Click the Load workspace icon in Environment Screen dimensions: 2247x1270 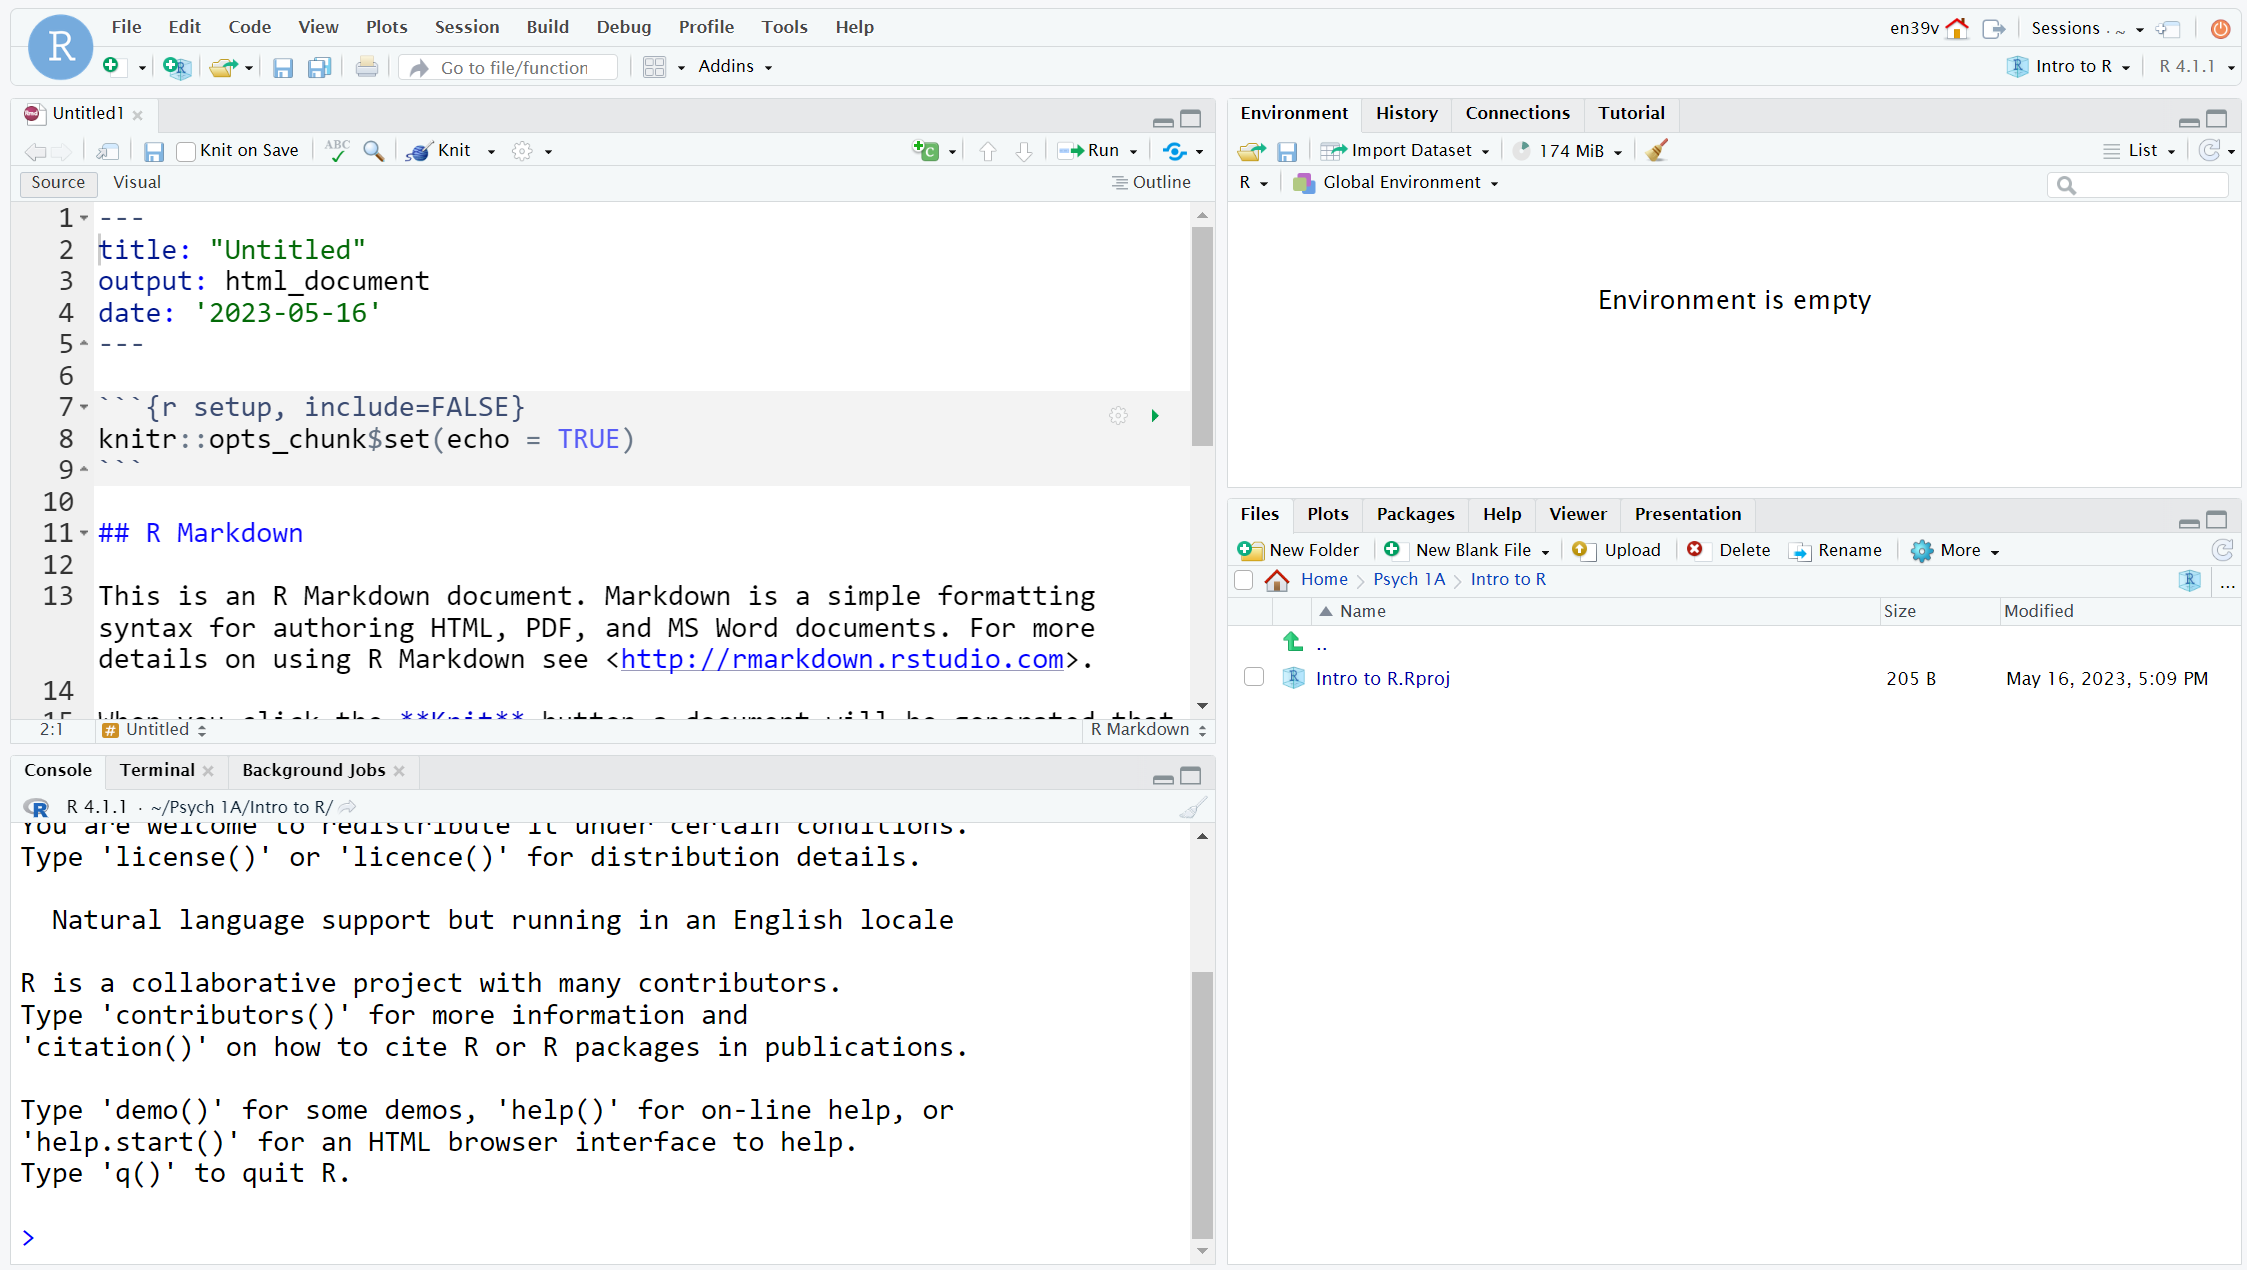pos(1251,151)
